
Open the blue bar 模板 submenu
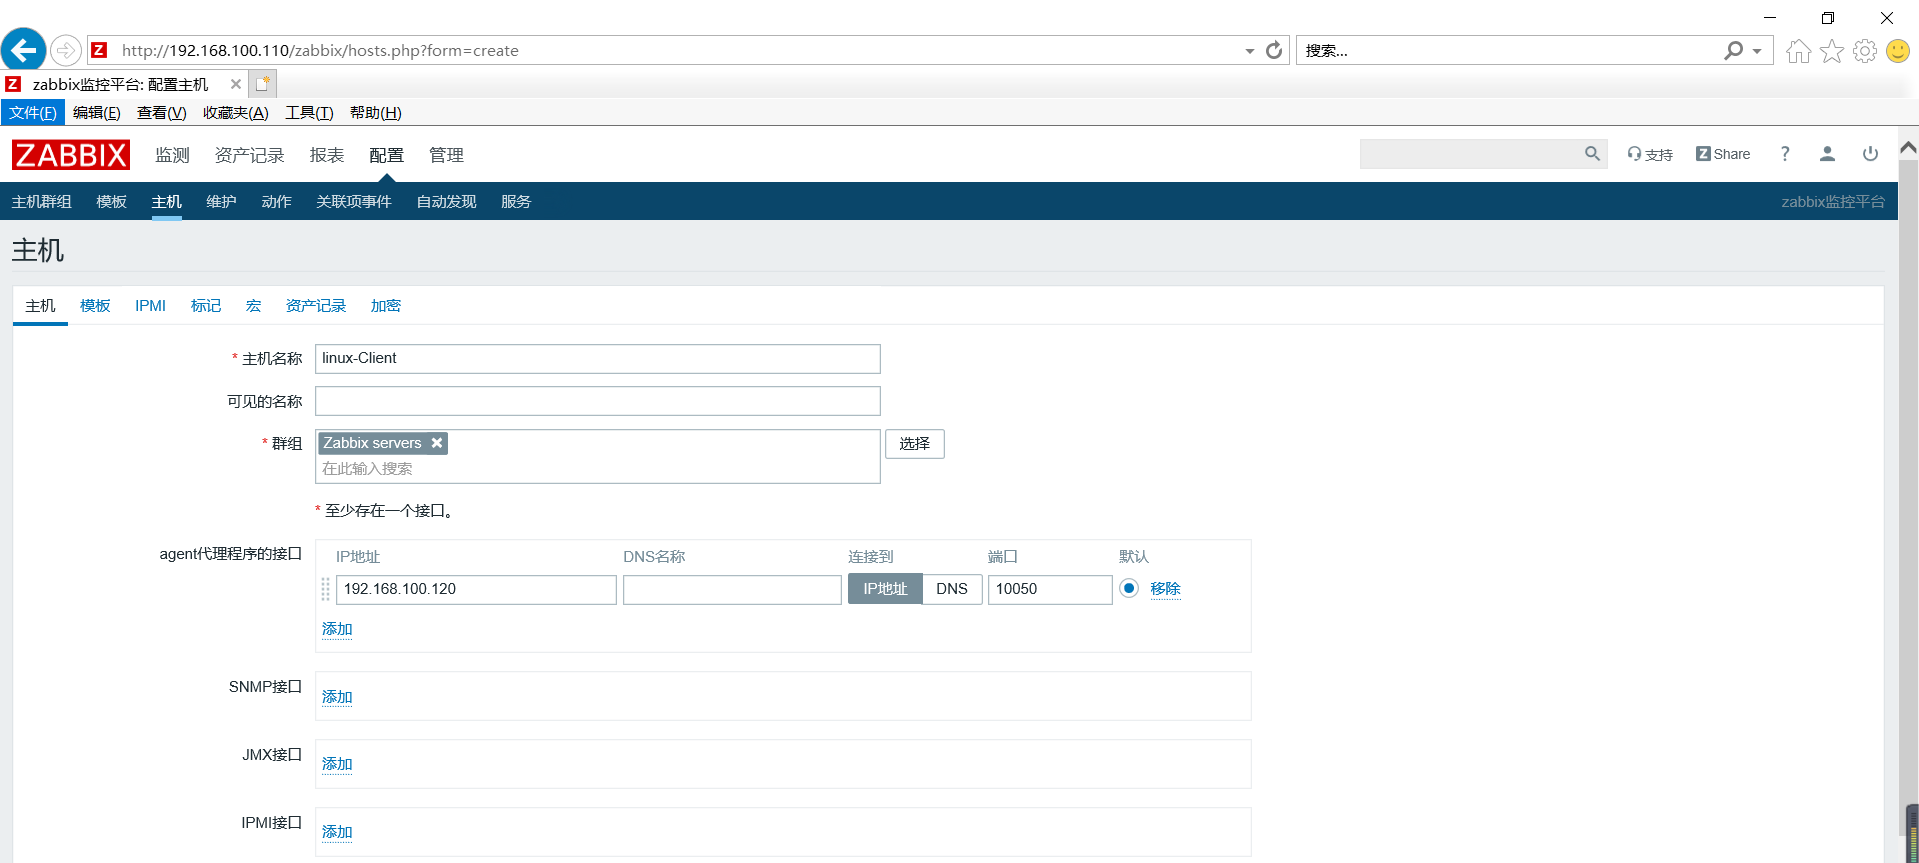coord(112,202)
